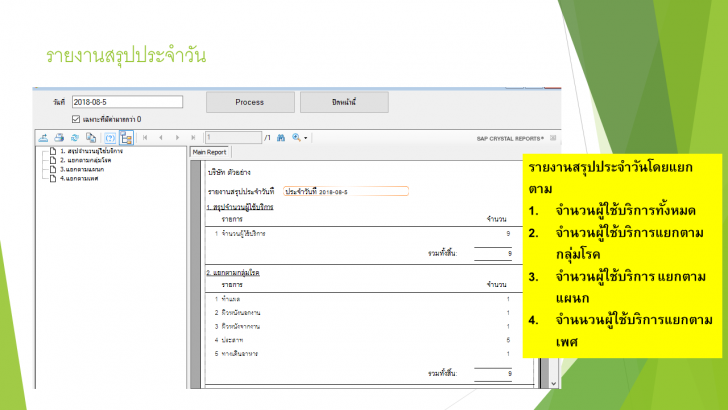Click the Copy toolbar icon
This screenshot has height=410, width=728.
click(x=91, y=137)
